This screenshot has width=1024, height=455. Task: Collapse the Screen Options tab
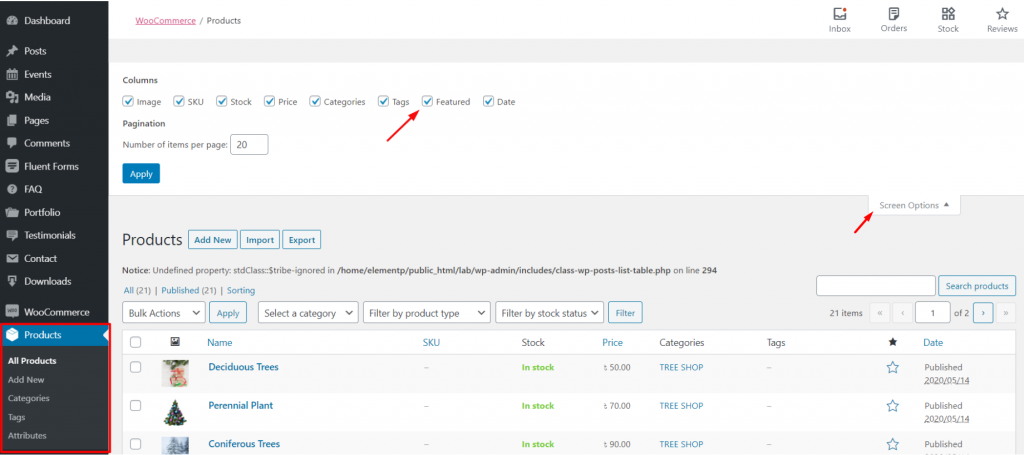[914, 205]
